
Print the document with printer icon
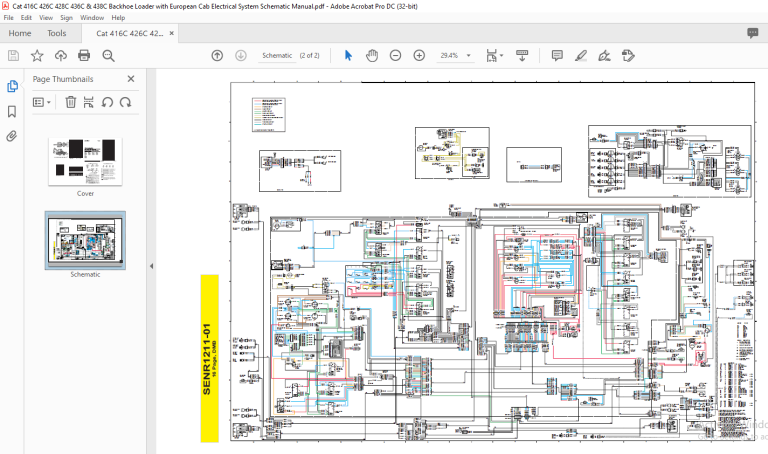click(x=84, y=55)
